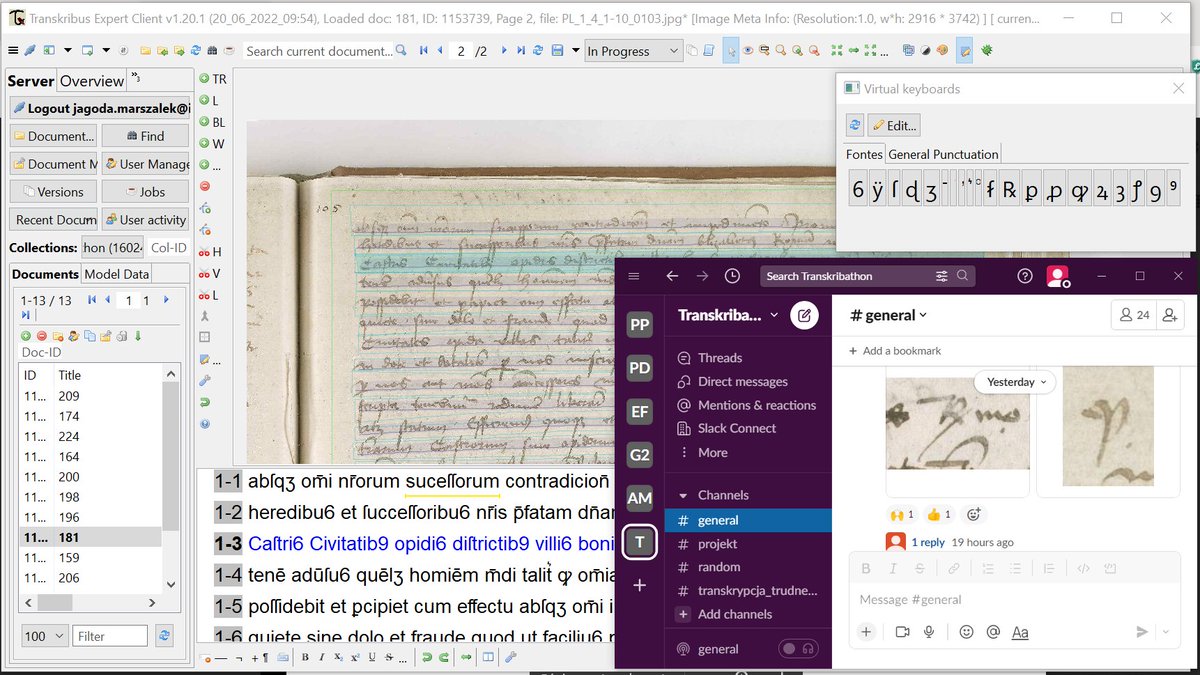Screen dimensions: 1200x675
Task: Apply strikethrough formatting in transcription editor
Action: click(388, 657)
